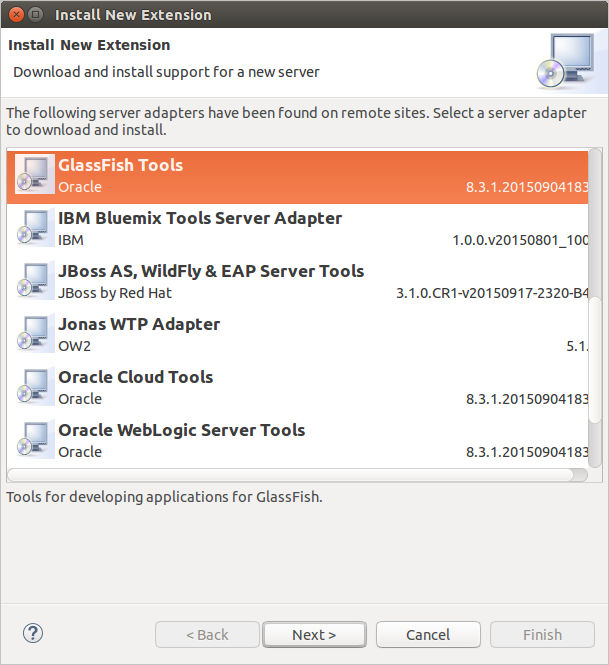Image resolution: width=609 pixels, height=665 pixels.
Task: Click the disabled < Back button
Action: (x=207, y=635)
